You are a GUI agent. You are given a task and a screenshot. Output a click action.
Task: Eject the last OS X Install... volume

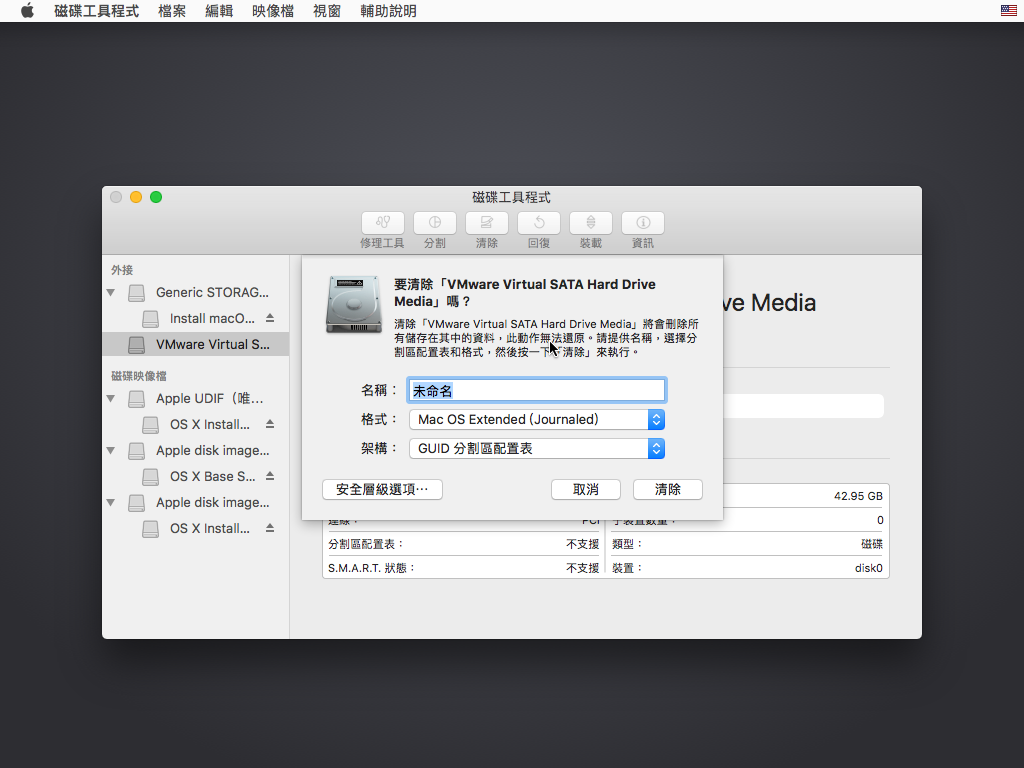pos(270,528)
